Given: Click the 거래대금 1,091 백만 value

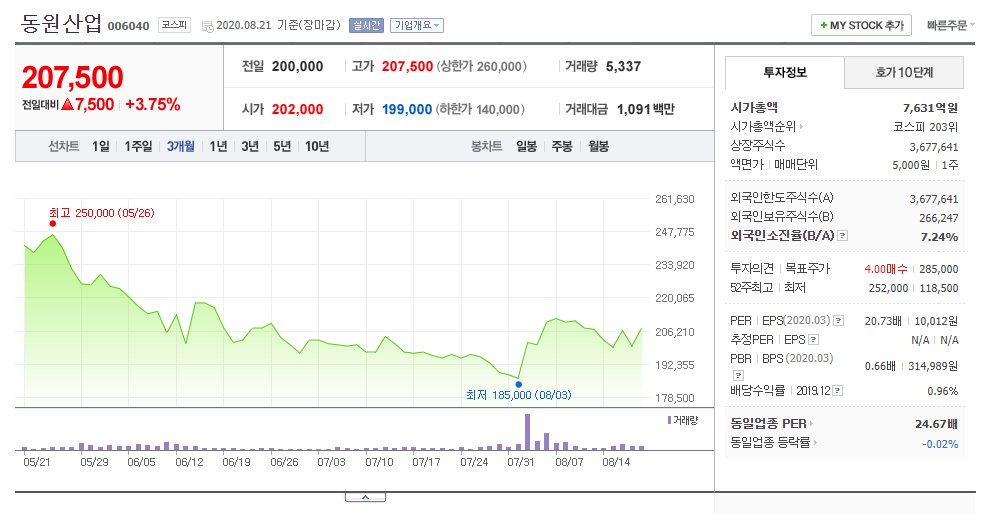Looking at the screenshot, I should (x=645, y=109).
